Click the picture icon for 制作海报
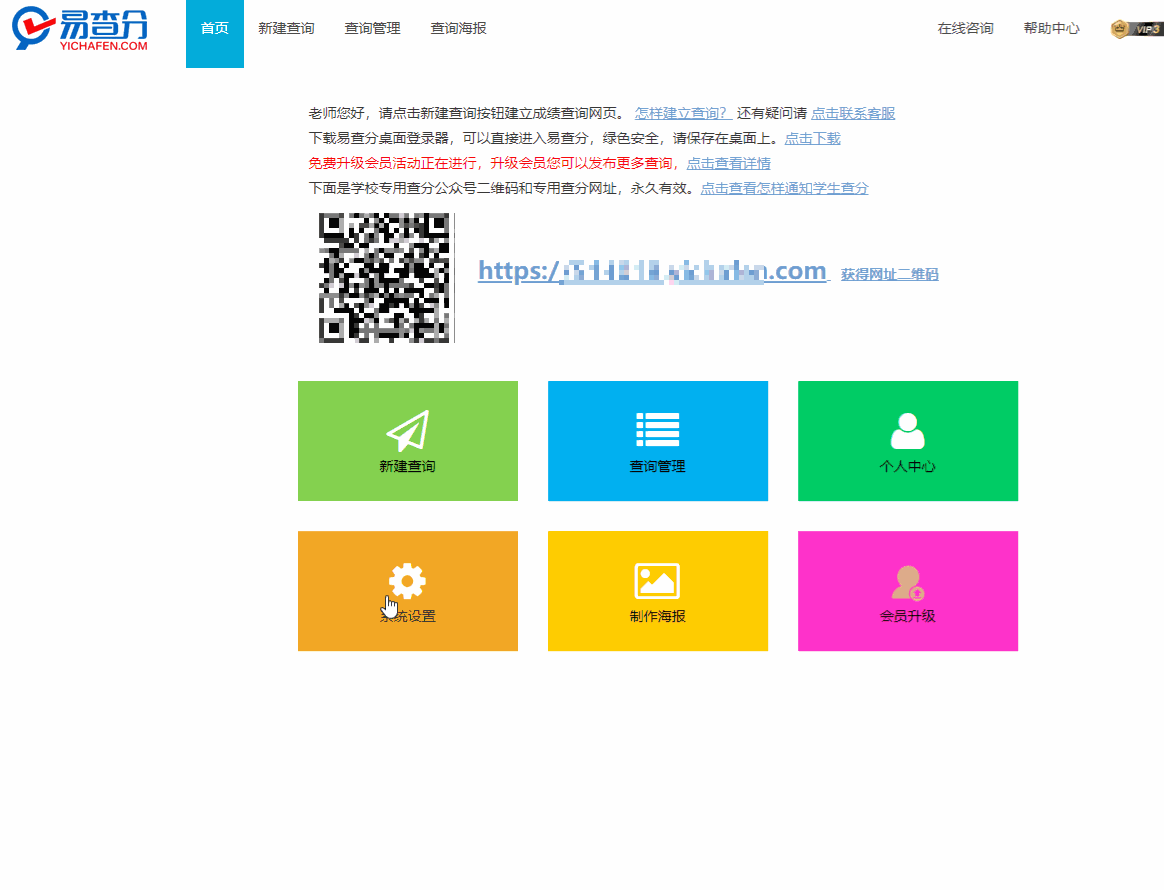Image resolution: width=1164 pixels, height=890 pixels. tap(658, 580)
